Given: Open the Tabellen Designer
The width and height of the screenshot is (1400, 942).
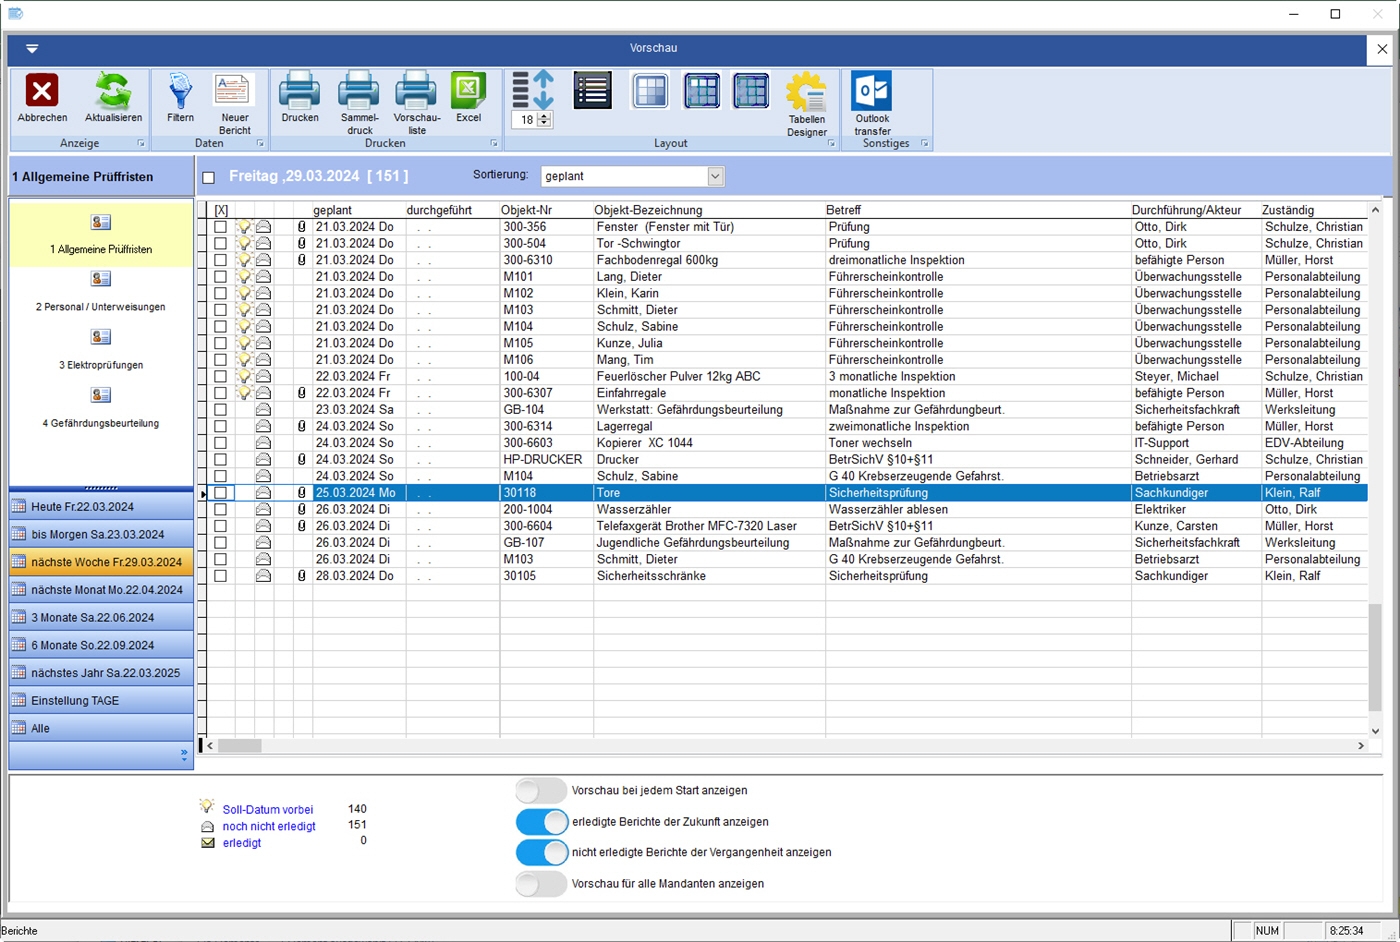Looking at the screenshot, I should coord(806,94).
